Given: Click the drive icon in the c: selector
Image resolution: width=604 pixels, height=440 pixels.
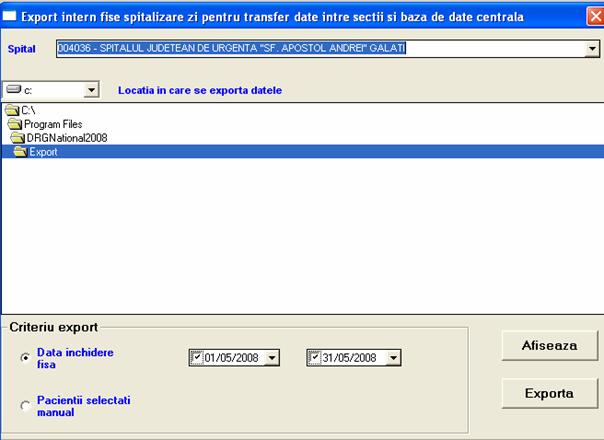Looking at the screenshot, I should click(14, 90).
